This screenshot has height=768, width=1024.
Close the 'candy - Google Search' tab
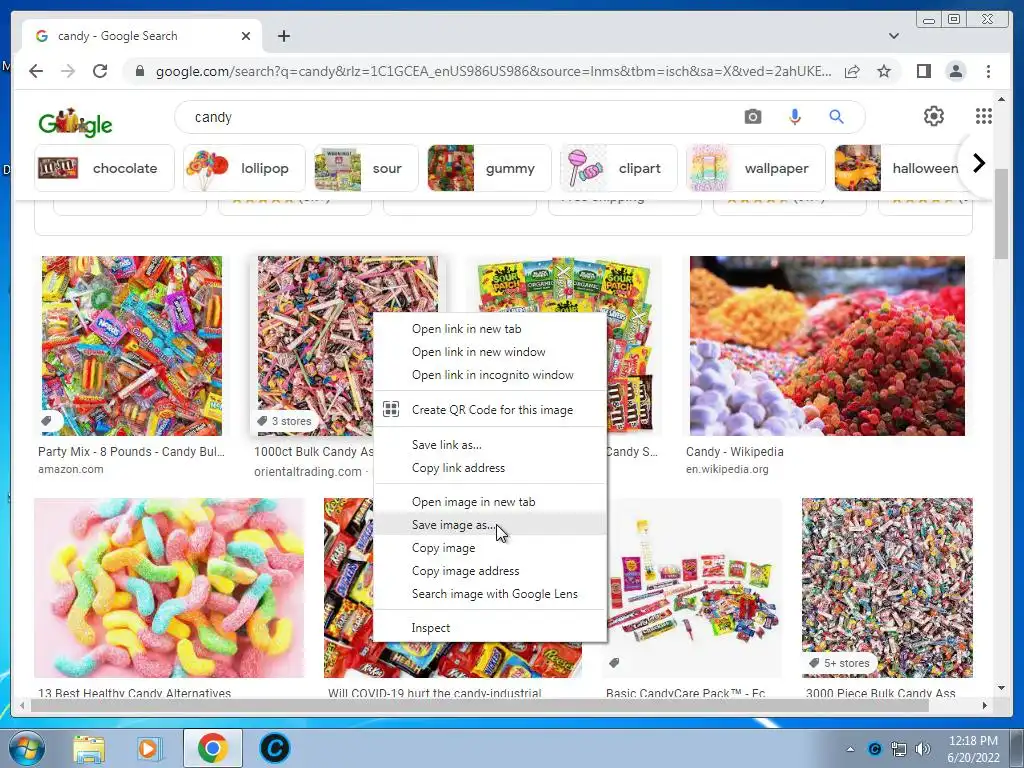click(x=246, y=36)
